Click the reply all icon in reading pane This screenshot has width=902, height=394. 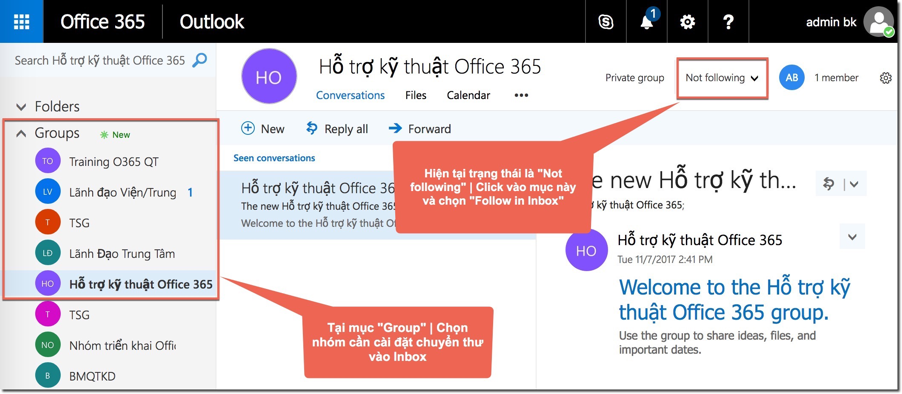click(829, 183)
